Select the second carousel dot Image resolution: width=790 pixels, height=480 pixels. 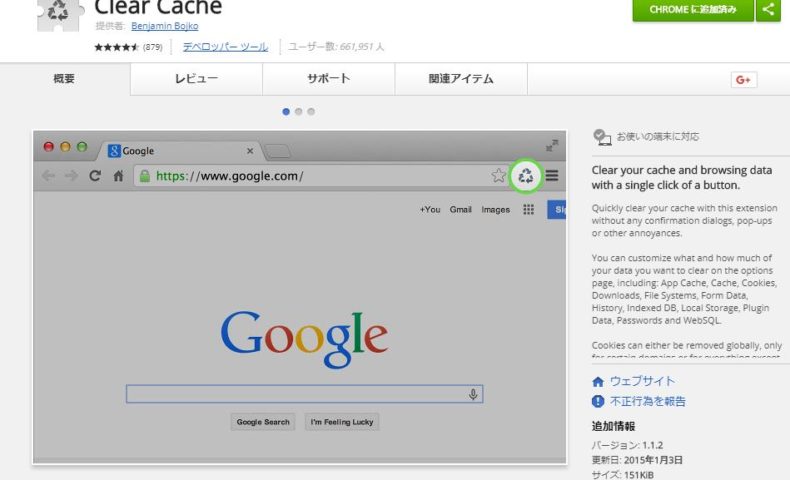[x=298, y=111]
